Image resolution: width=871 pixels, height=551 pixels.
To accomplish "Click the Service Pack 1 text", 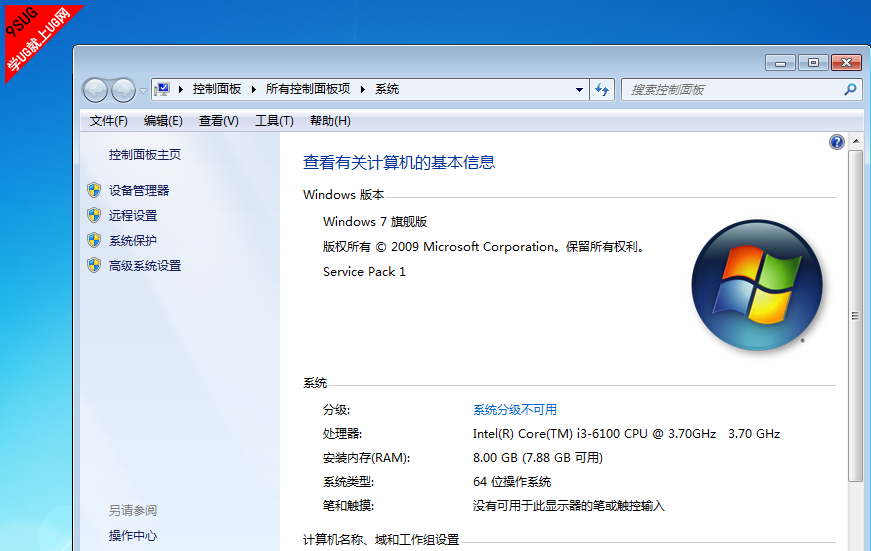I will [x=364, y=272].
